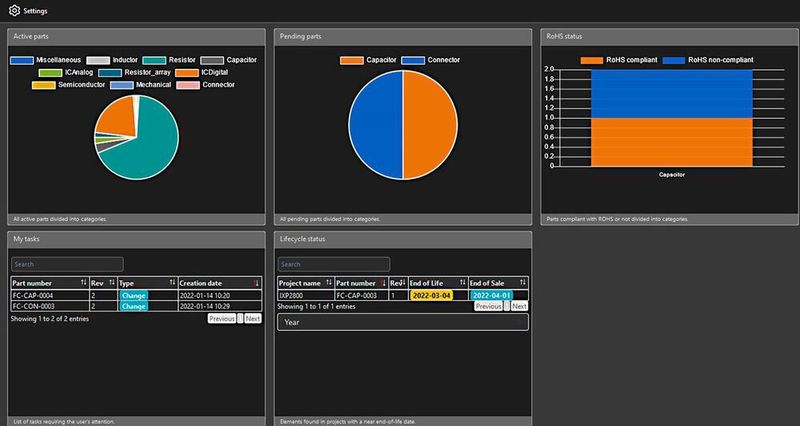Viewport: 800px width, 426px height.
Task: Select the IXP2800 project cell
Action: (306, 295)
